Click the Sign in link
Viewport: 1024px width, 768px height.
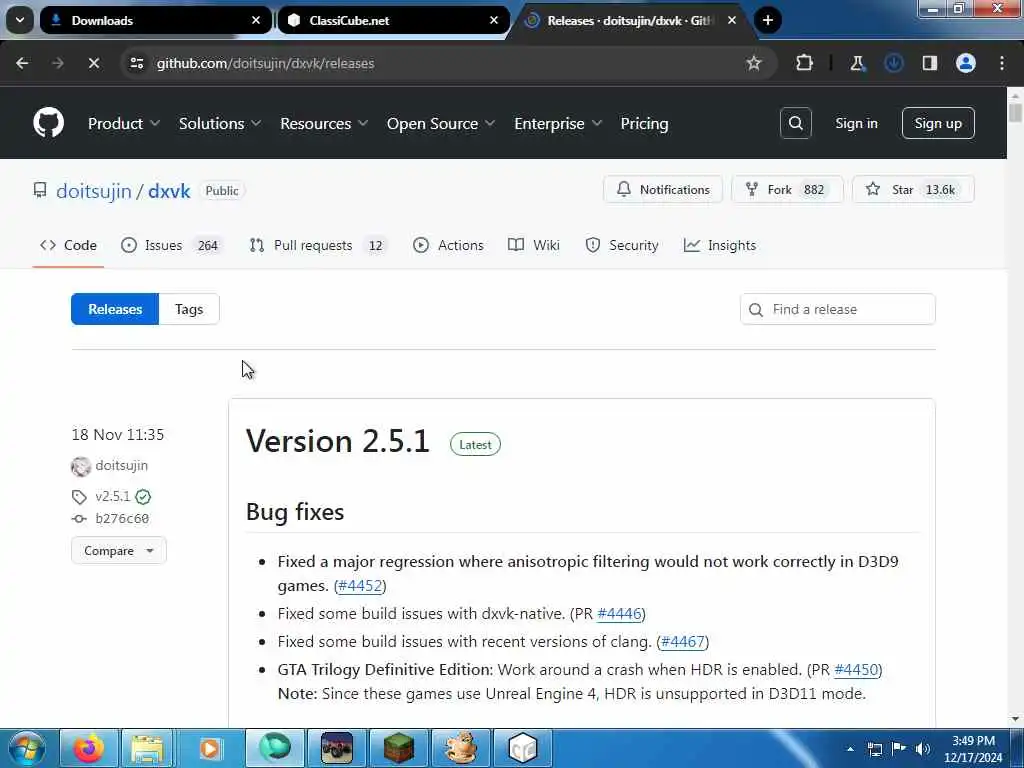pos(856,123)
